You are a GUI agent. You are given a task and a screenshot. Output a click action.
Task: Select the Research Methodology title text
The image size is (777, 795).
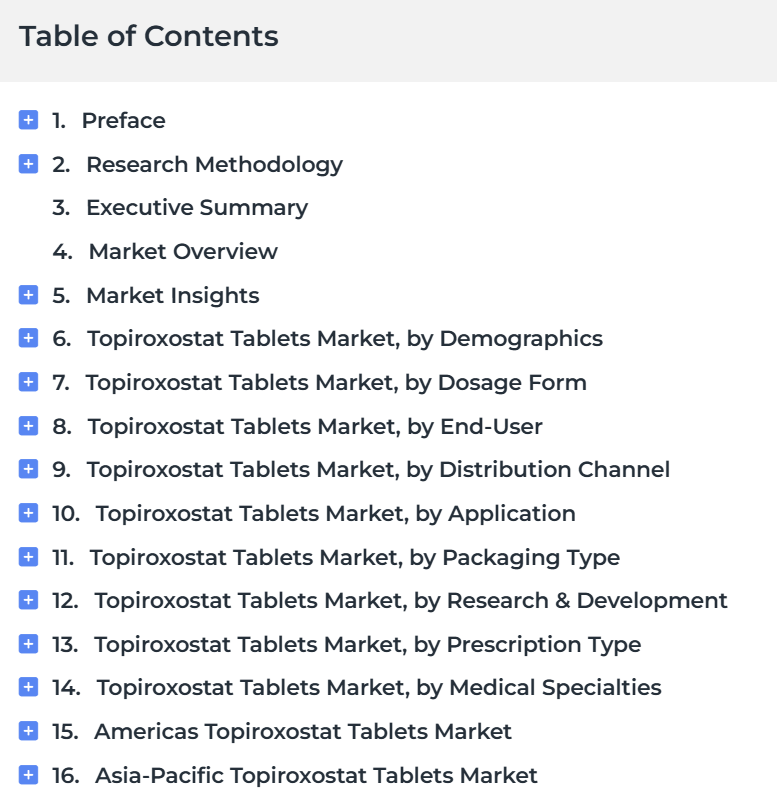click(x=215, y=165)
